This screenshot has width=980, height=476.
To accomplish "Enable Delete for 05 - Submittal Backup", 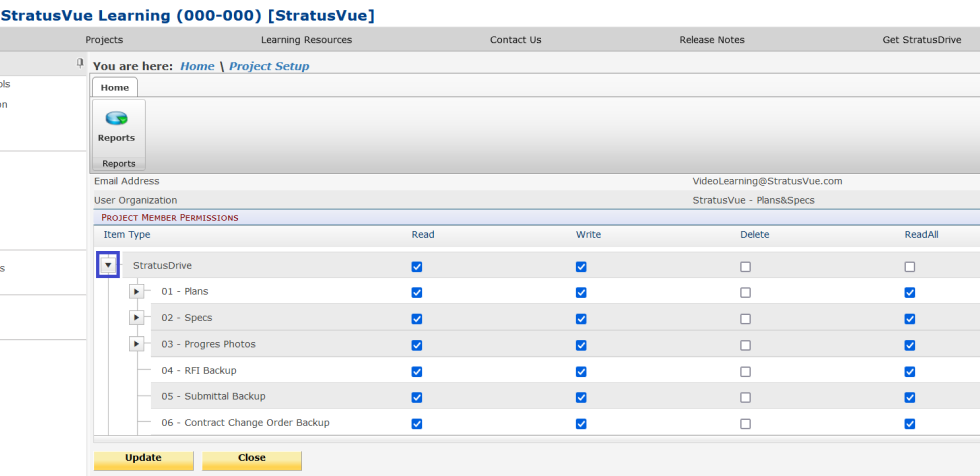I will (746, 397).
